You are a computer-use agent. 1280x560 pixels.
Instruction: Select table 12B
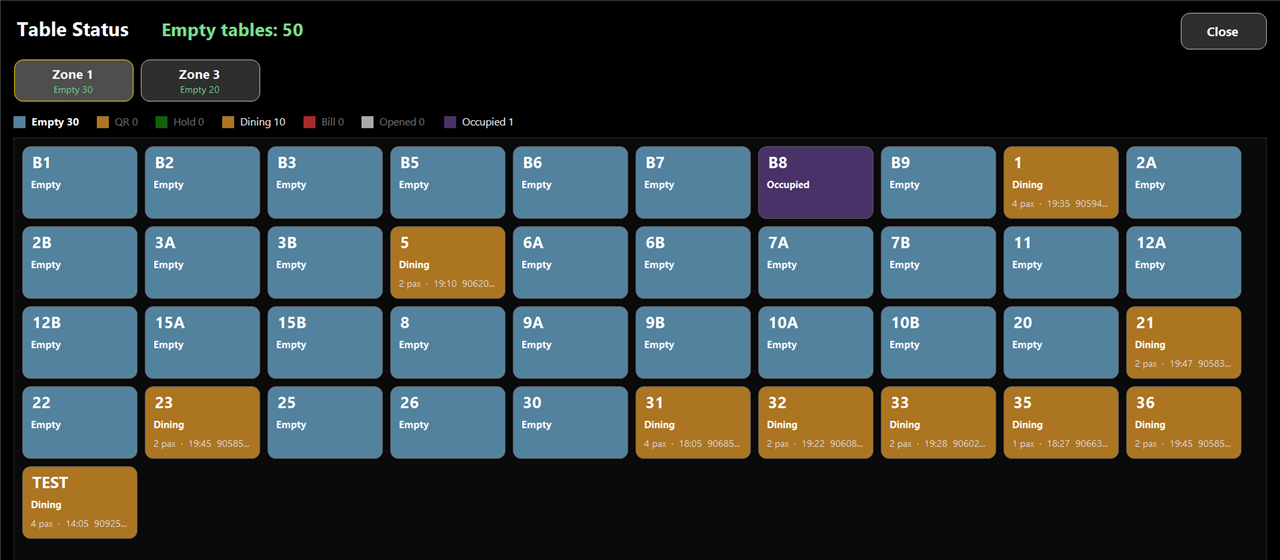[x=80, y=342]
